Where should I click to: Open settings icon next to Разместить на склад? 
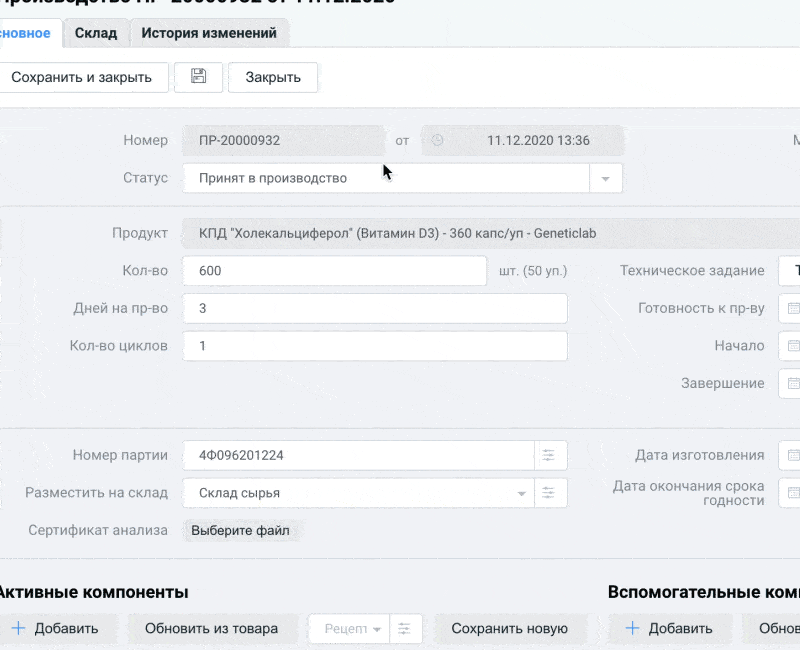pyautogui.click(x=548, y=493)
